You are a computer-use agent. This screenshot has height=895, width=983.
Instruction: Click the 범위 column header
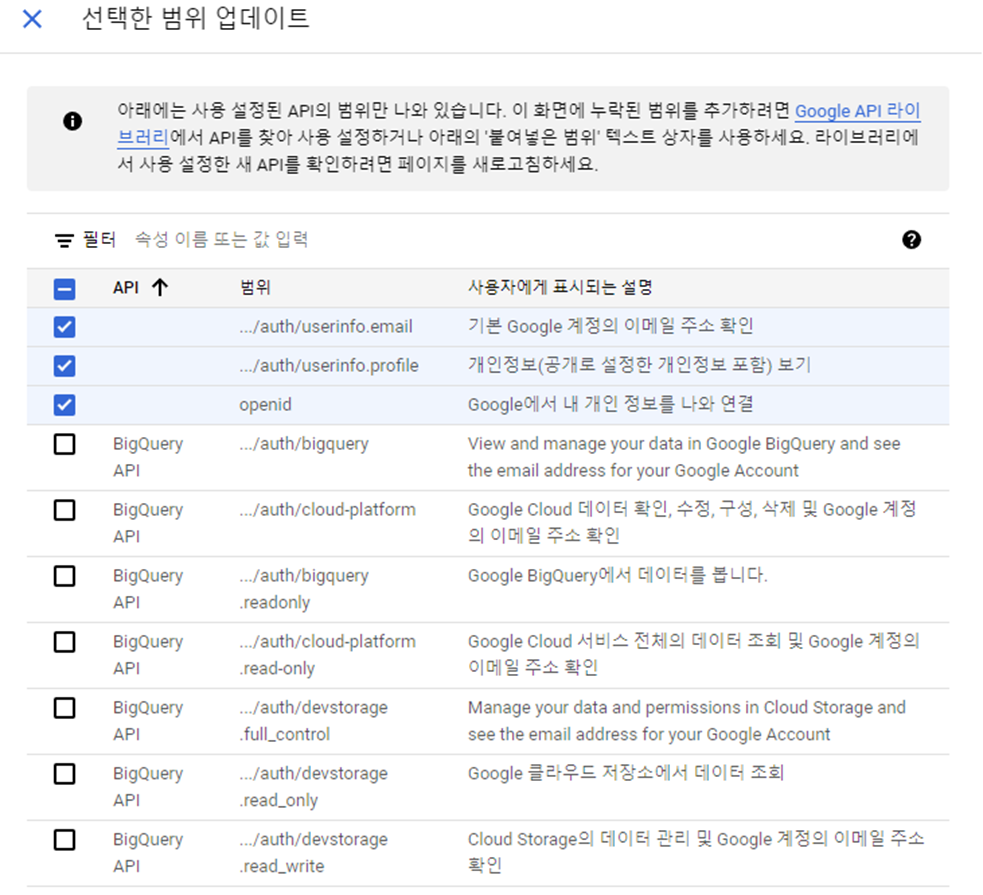[255, 288]
